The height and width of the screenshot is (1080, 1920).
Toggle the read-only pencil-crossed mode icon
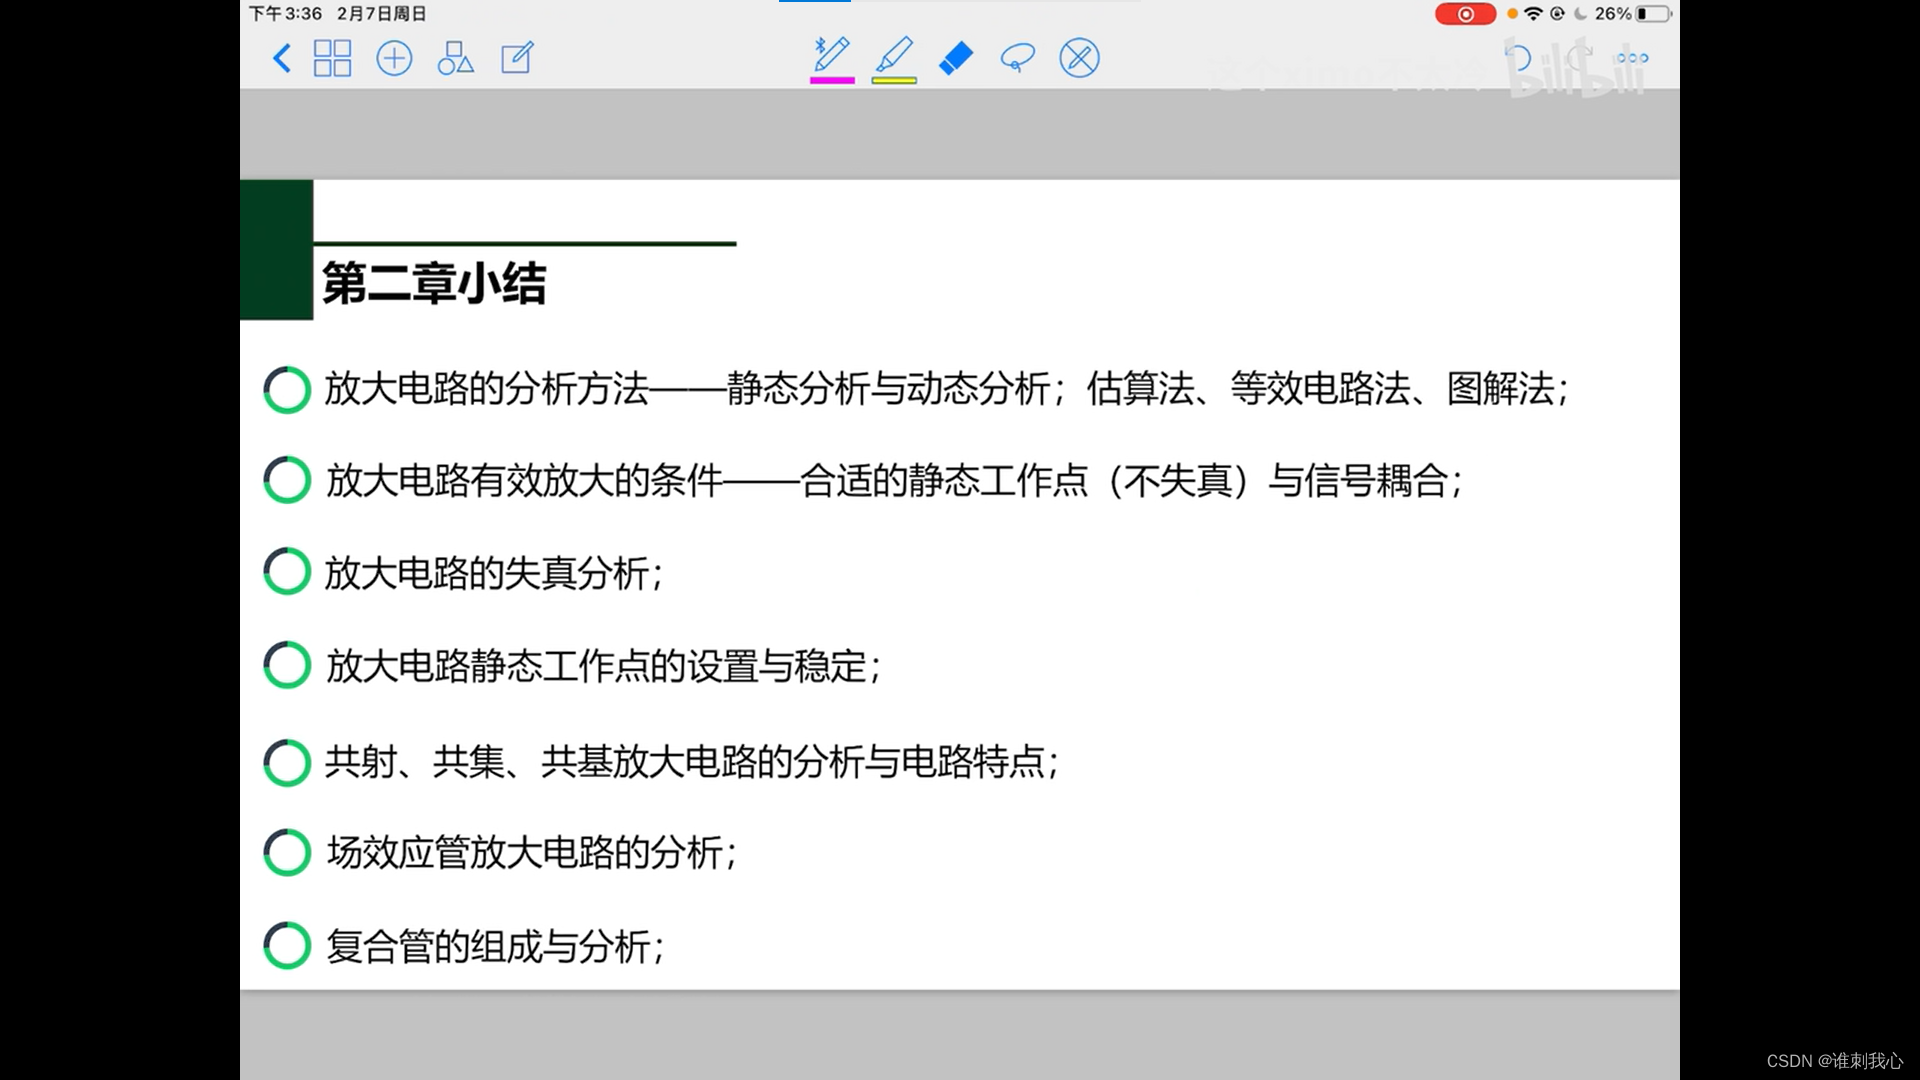point(1079,58)
